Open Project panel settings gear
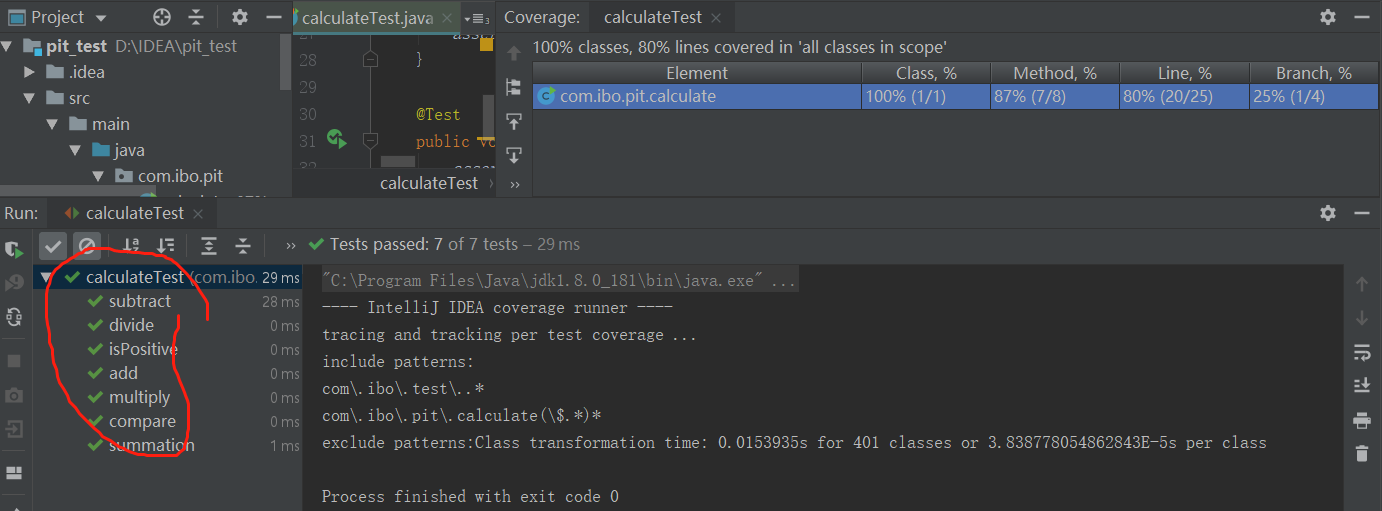Image resolution: width=1382 pixels, height=511 pixels. coord(240,17)
